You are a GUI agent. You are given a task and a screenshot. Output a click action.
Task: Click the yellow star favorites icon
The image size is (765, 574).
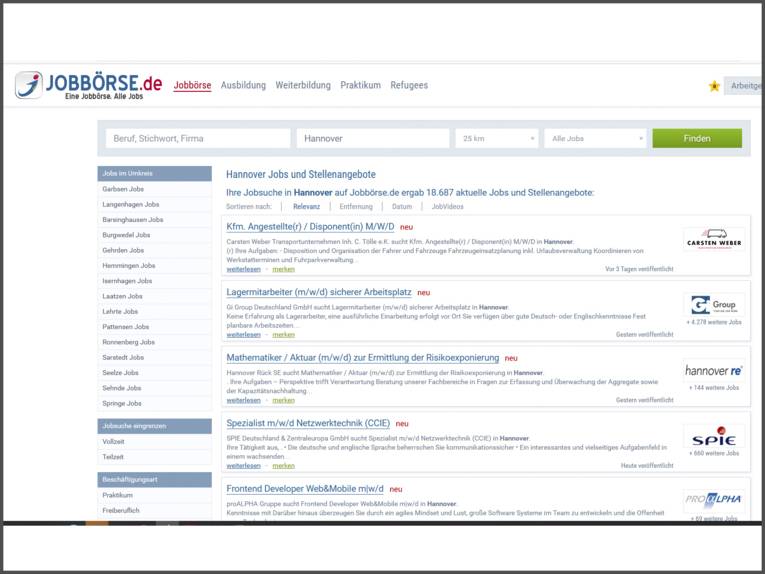coord(714,86)
